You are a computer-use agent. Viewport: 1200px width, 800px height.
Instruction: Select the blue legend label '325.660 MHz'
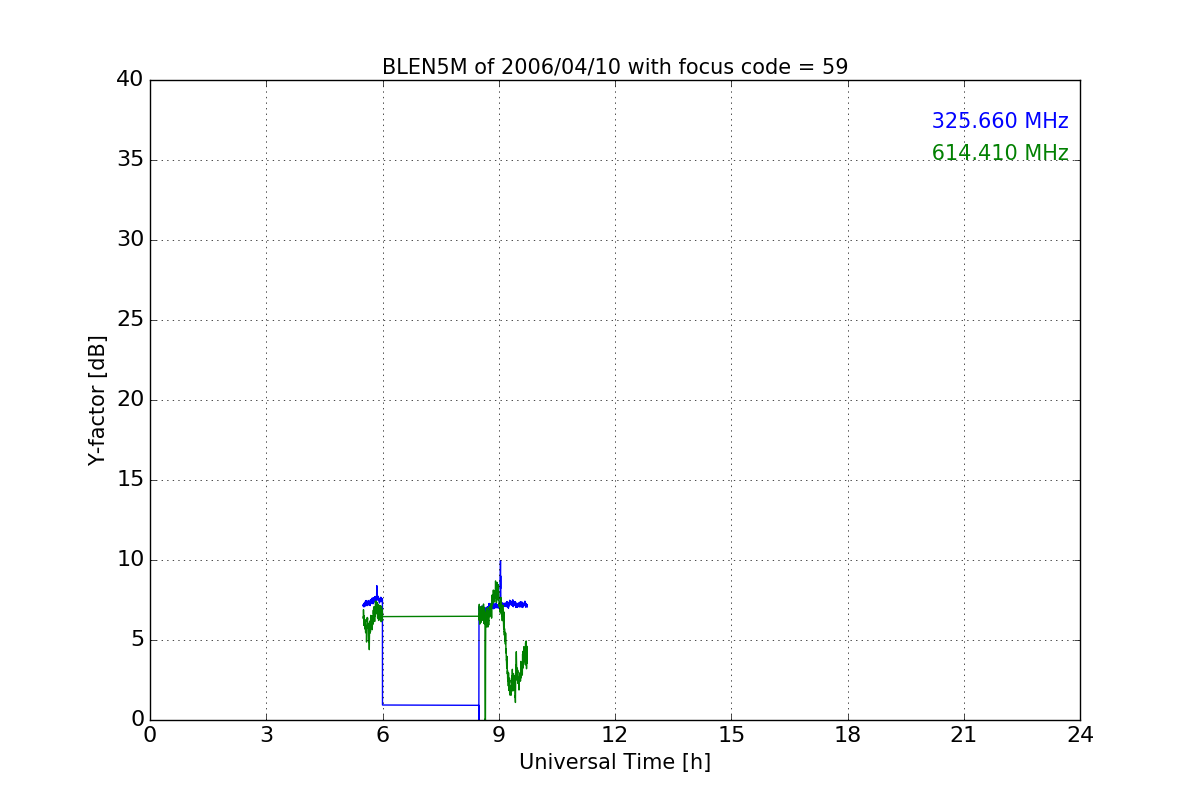[1000, 121]
